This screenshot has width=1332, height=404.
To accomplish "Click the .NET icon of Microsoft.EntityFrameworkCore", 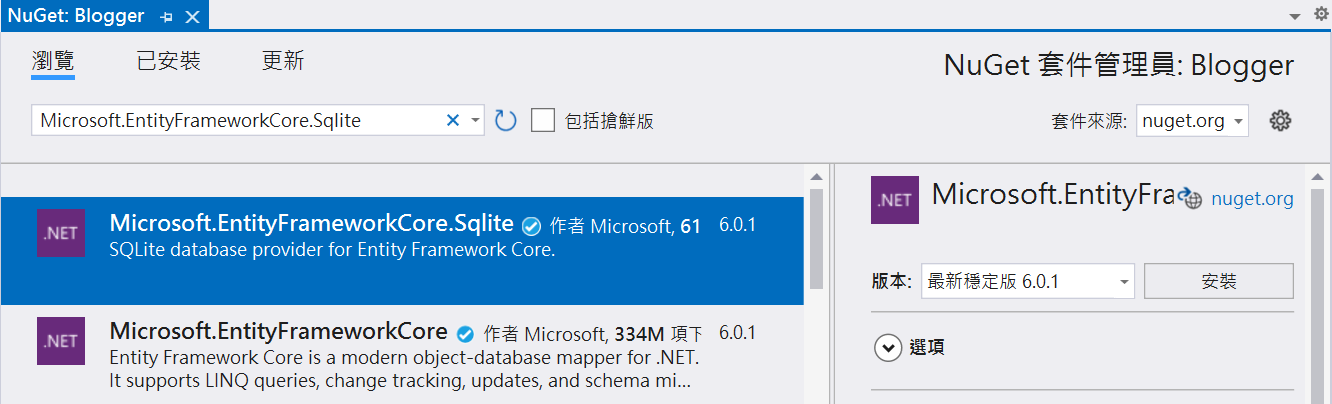I will [x=61, y=341].
